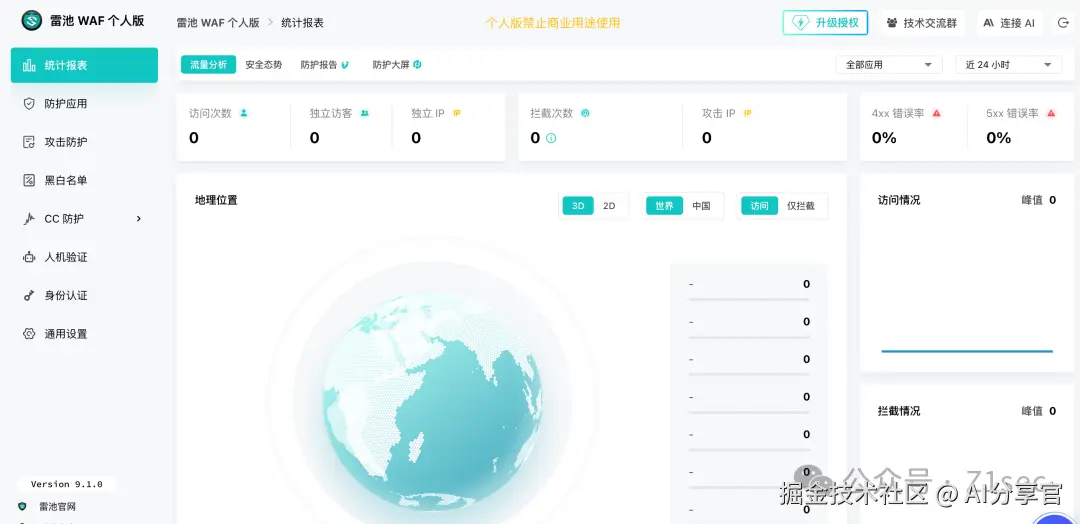Click the diamond icon on 升级授权
Image resolution: width=1080 pixels, height=524 pixels.
[x=800, y=23]
